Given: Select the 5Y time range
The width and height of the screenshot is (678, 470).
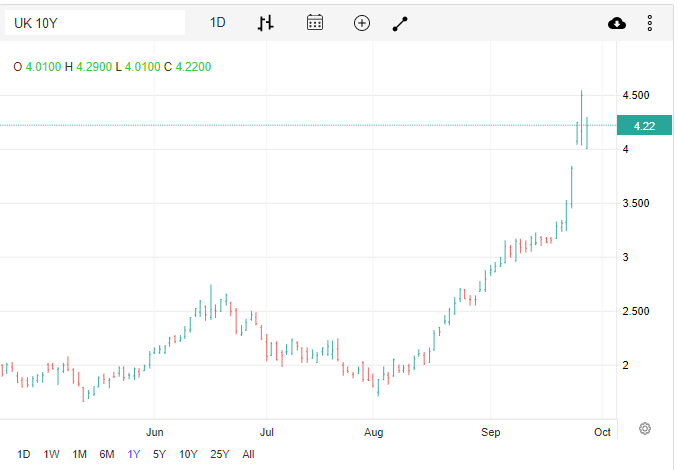Looking at the screenshot, I should pos(160,454).
